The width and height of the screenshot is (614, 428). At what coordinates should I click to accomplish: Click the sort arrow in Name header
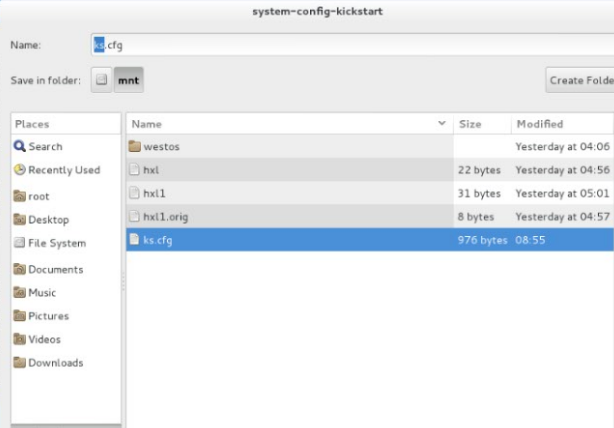click(442, 123)
